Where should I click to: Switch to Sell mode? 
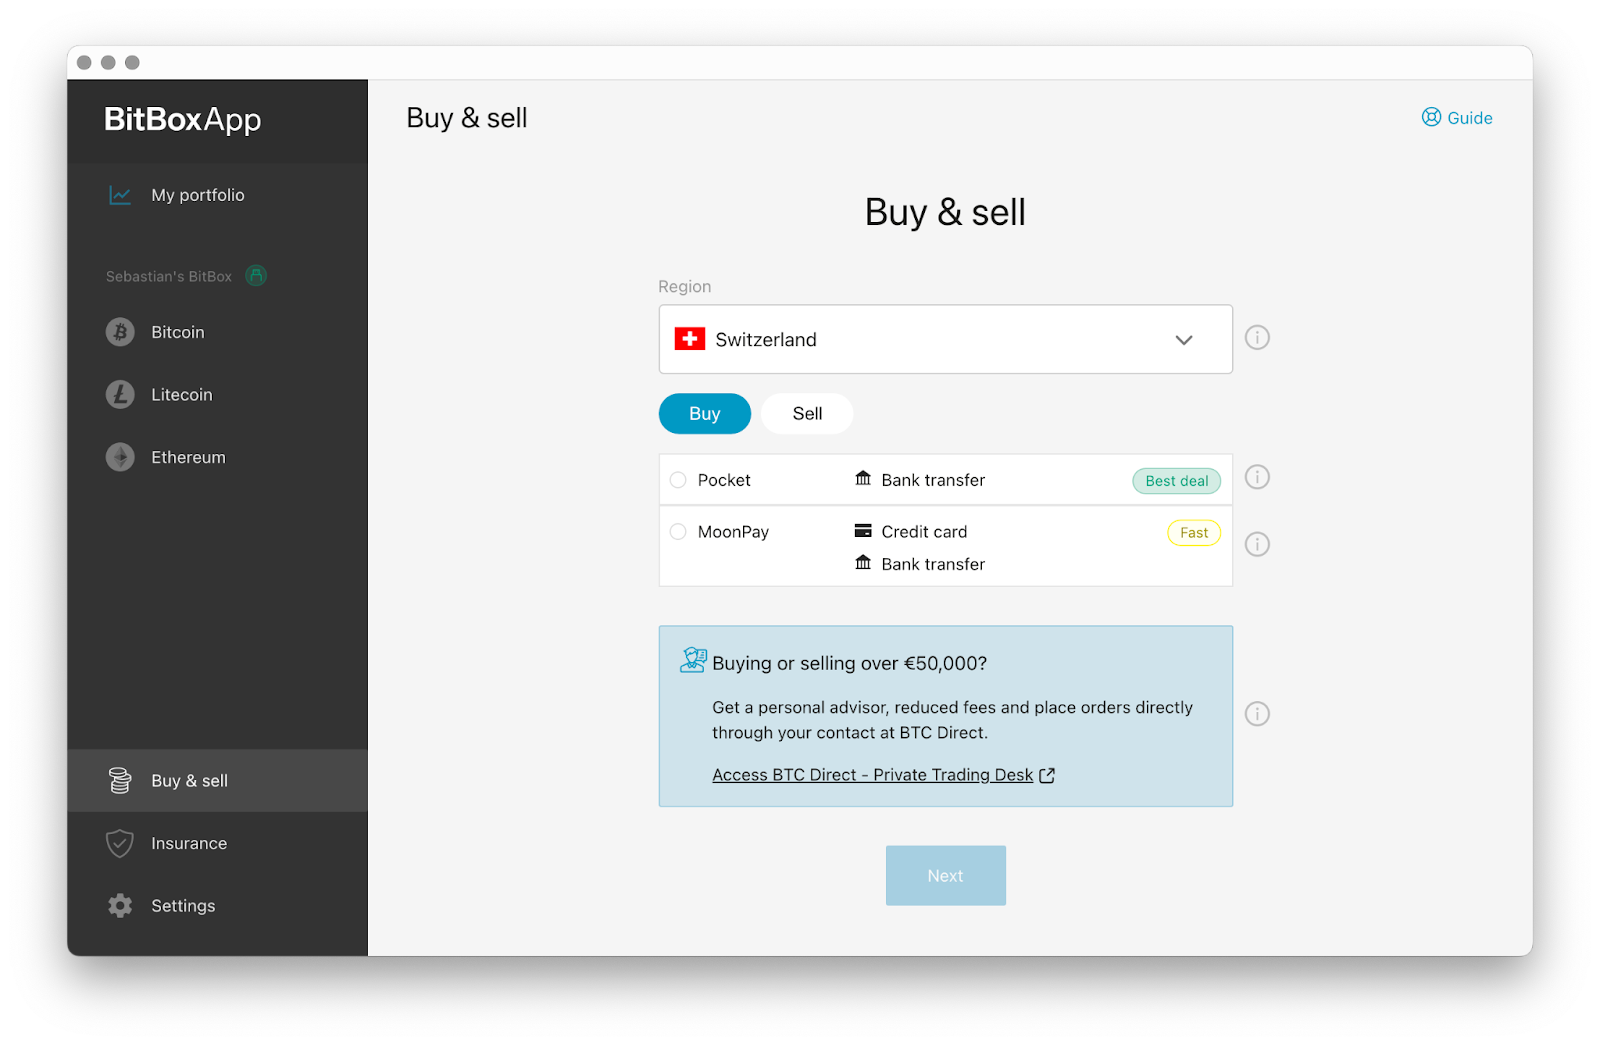pyautogui.click(x=807, y=414)
